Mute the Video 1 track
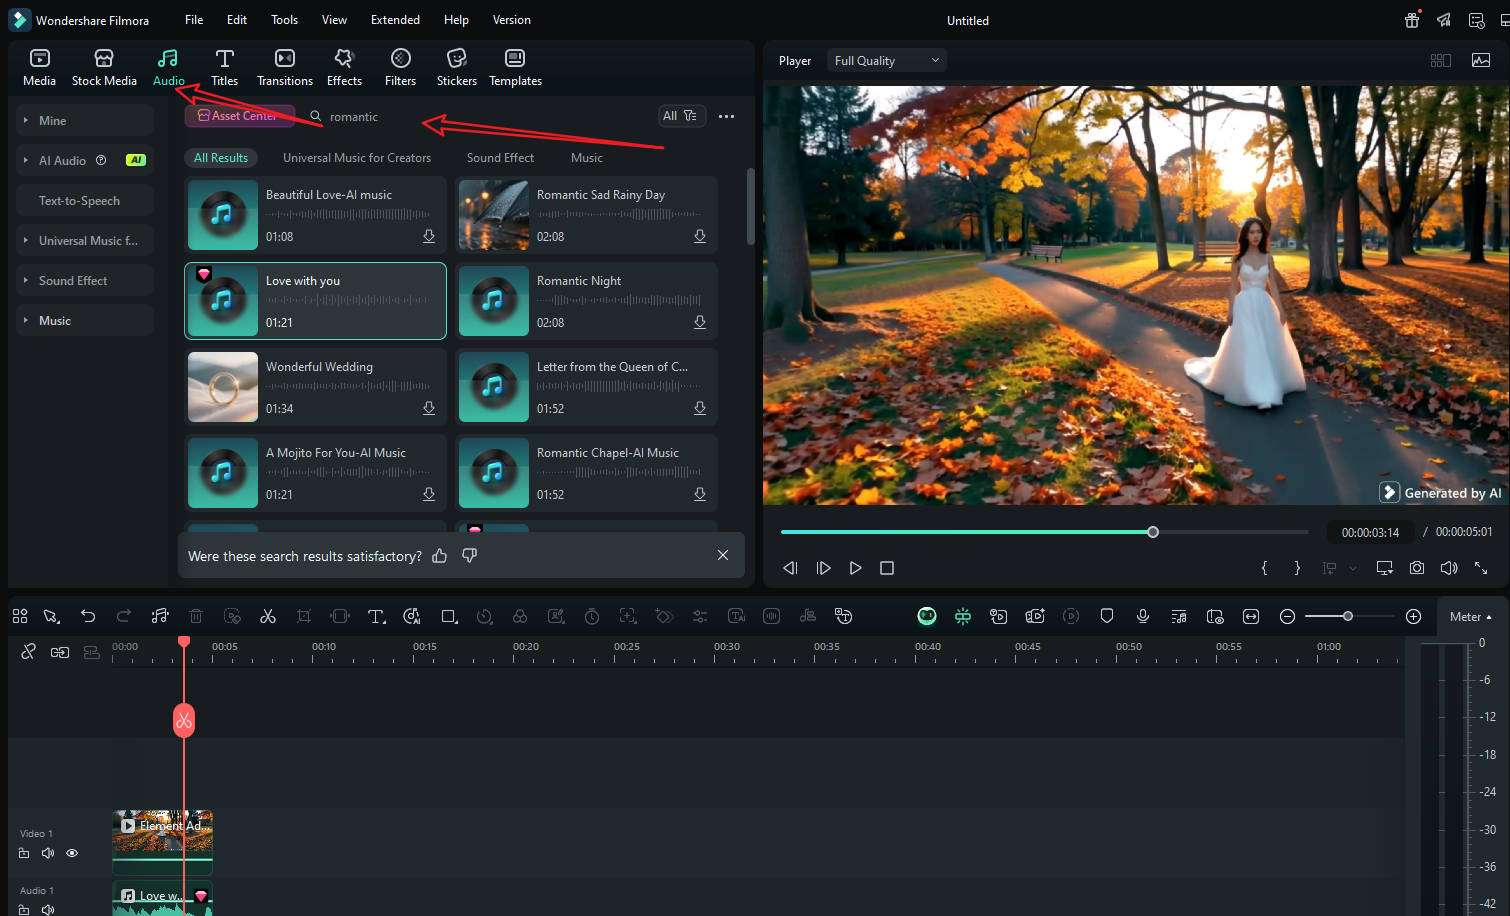Viewport: 1510px width, 916px height. tap(48, 853)
